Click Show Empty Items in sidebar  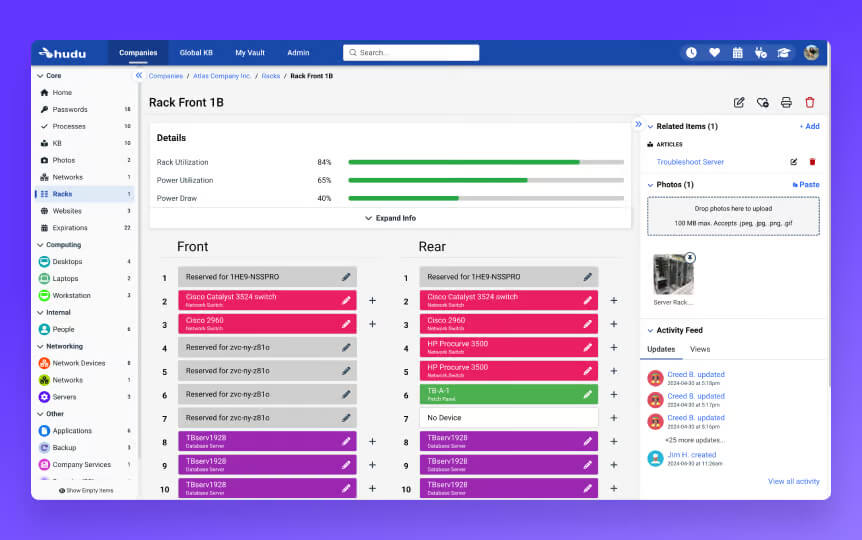pyautogui.click(x=86, y=491)
